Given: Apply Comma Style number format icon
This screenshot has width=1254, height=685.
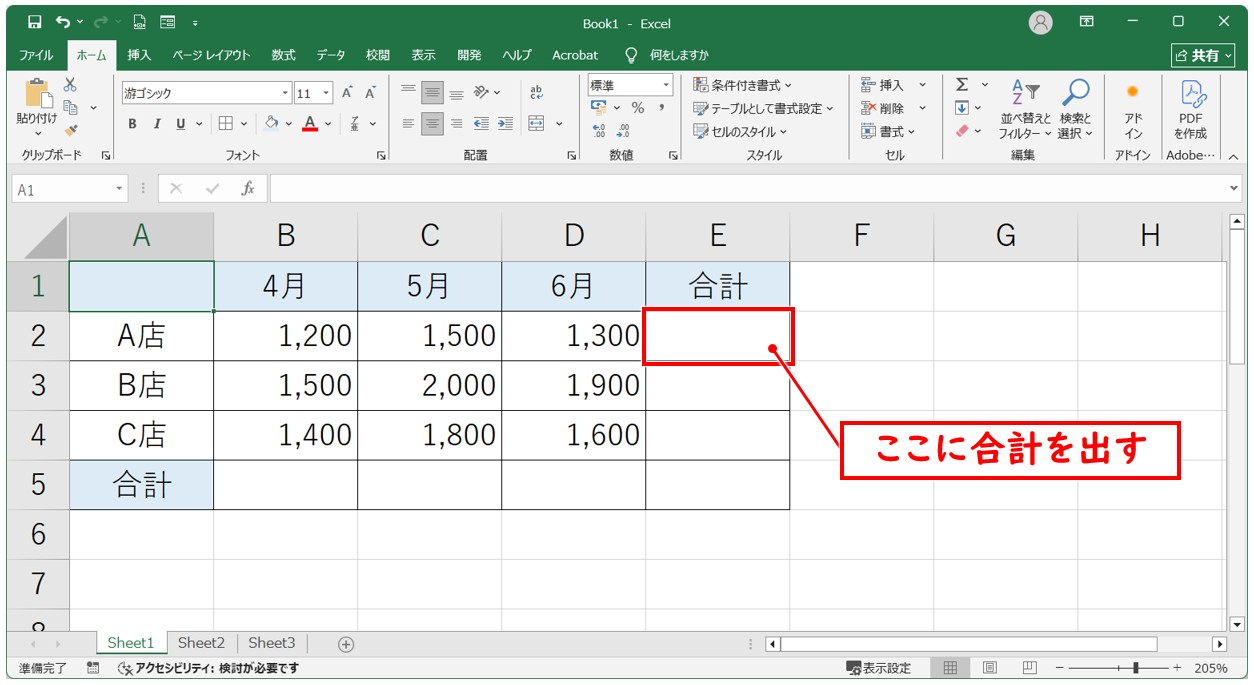Looking at the screenshot, I should (x=661, y=108).
